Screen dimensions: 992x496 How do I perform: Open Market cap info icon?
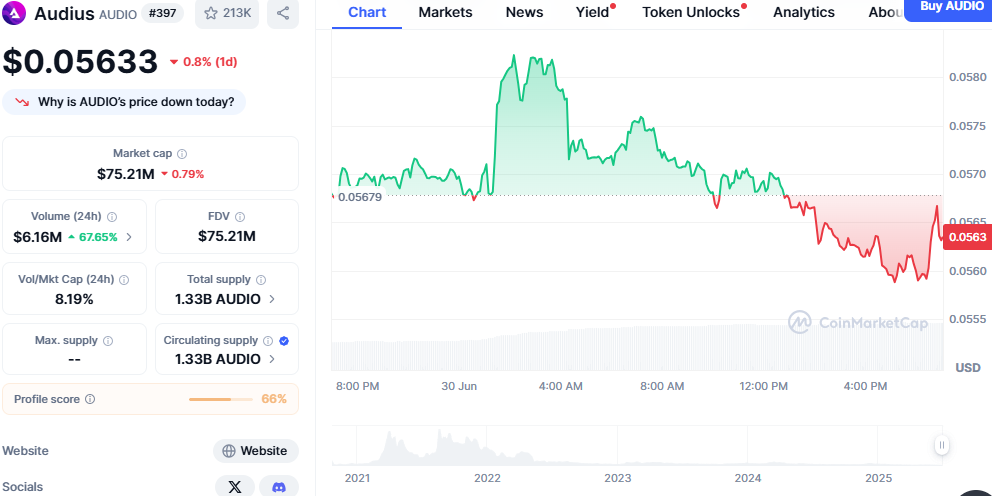[x=182, y=154]
